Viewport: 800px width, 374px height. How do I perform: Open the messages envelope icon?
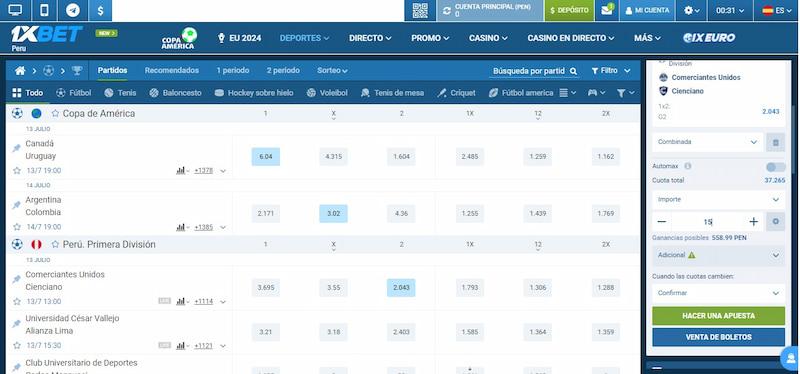point(607,10)
